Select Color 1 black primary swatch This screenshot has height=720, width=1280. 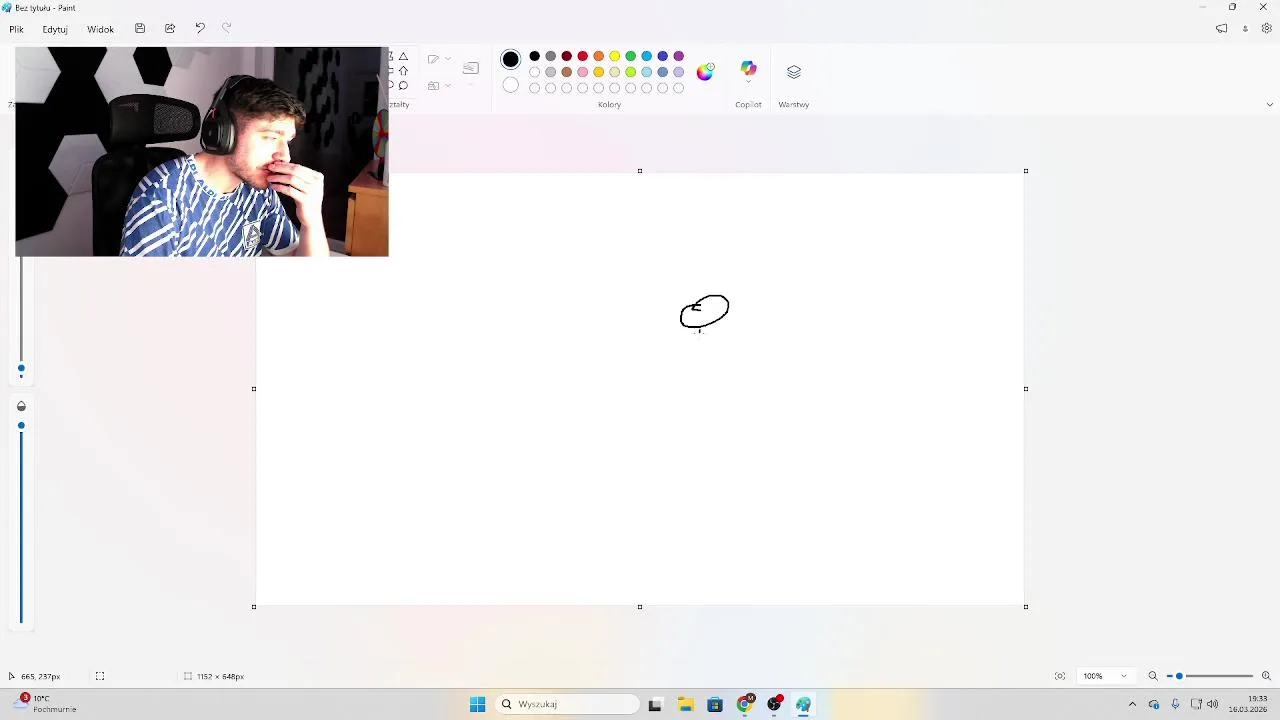tap(511, 60)
